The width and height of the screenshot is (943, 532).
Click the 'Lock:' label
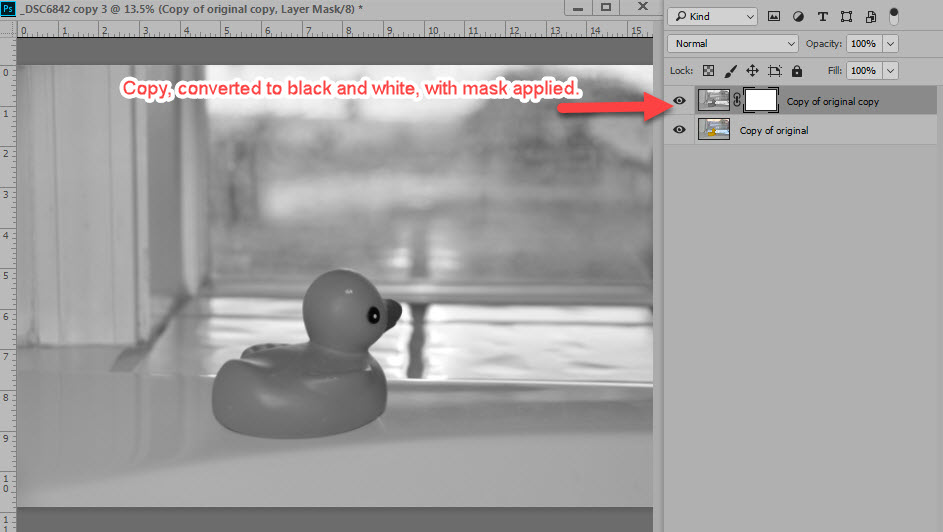click(x=681, y=70)
